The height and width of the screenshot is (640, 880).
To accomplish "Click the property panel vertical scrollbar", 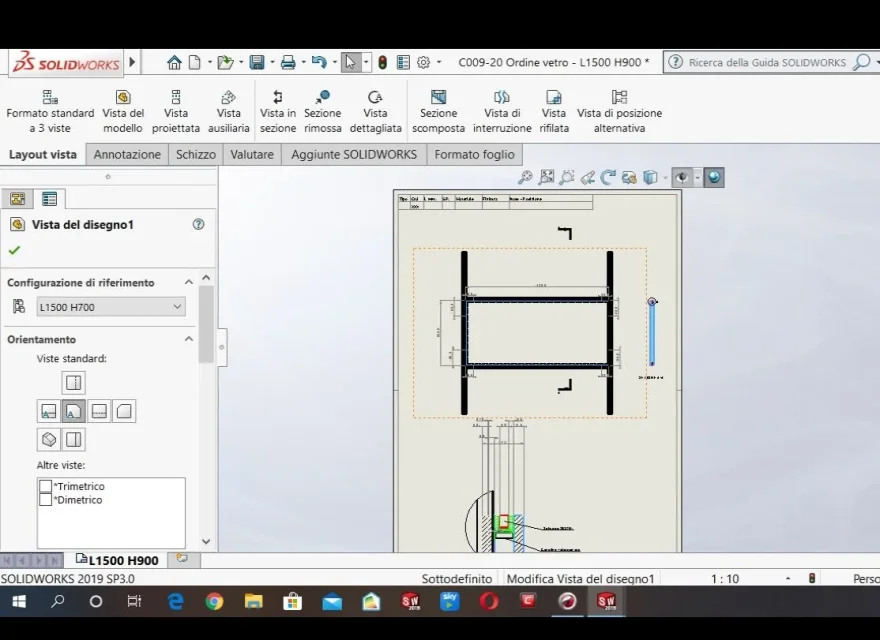I will pos(206,324).
